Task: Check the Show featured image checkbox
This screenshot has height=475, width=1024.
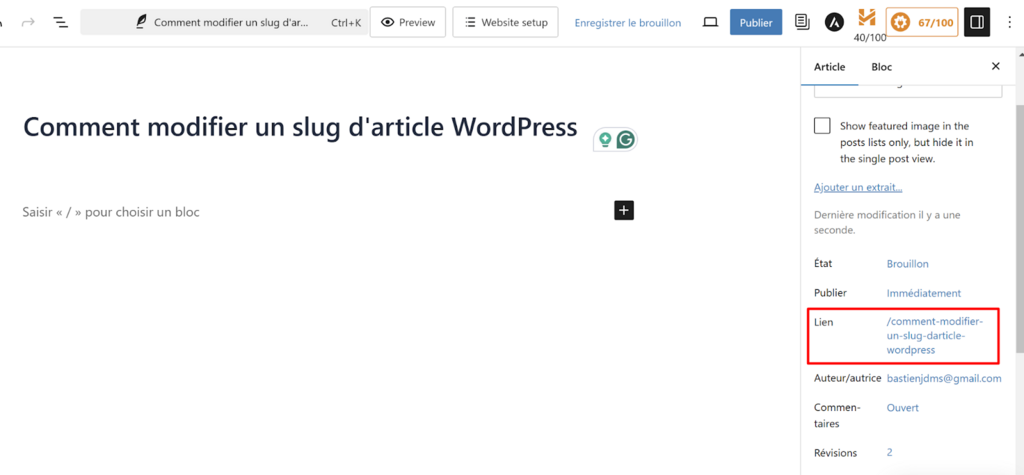Action: tap(822, 125)
